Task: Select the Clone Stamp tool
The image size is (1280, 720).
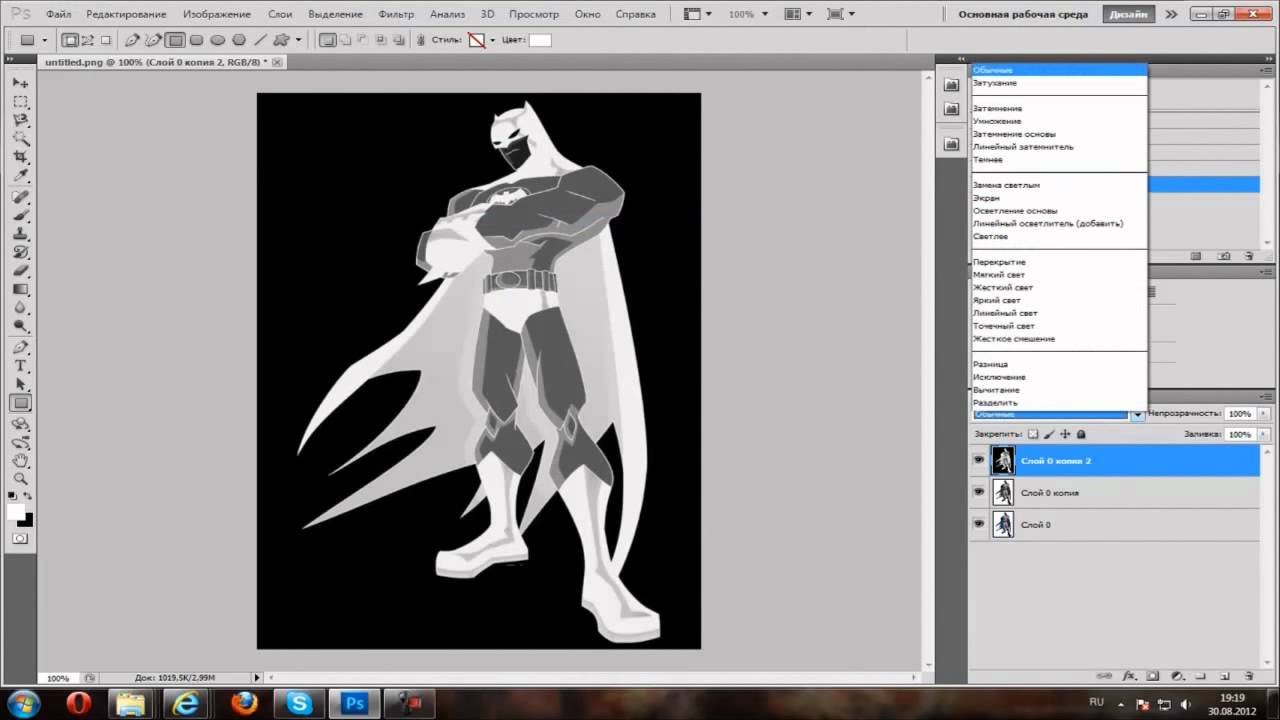Action: coord(20,234)
